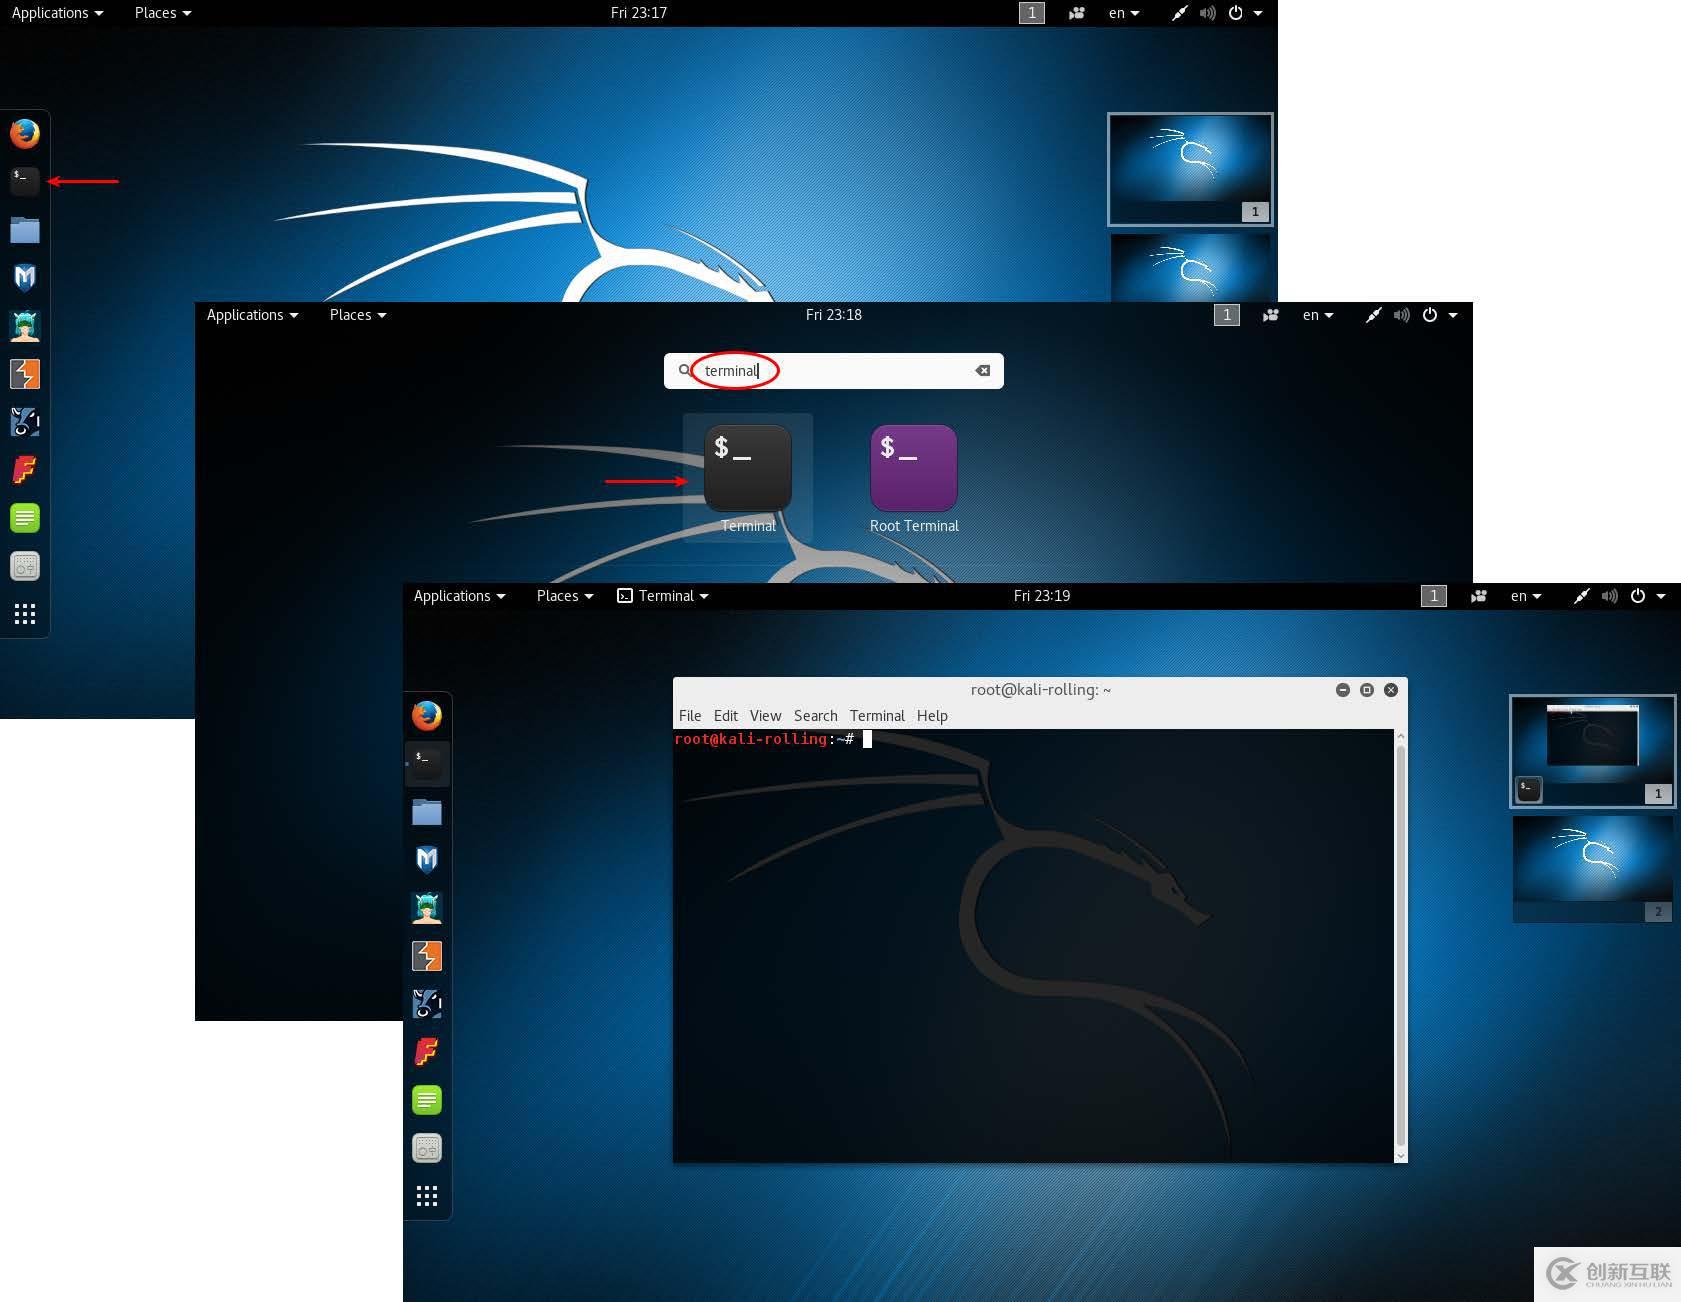Screen dimensions: 1681x1302
Task: Open Edit menu in terminal window
Action: click(726, 716)
